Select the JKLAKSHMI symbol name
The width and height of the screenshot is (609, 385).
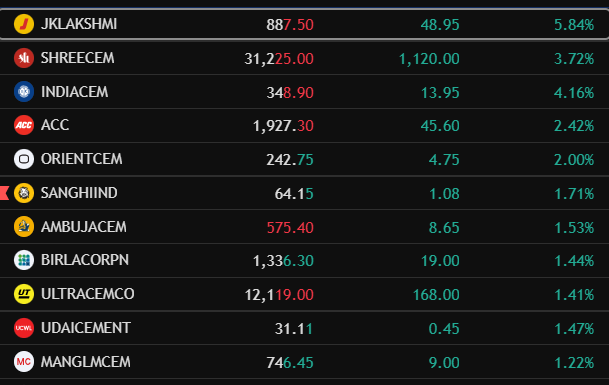point(79,24)
